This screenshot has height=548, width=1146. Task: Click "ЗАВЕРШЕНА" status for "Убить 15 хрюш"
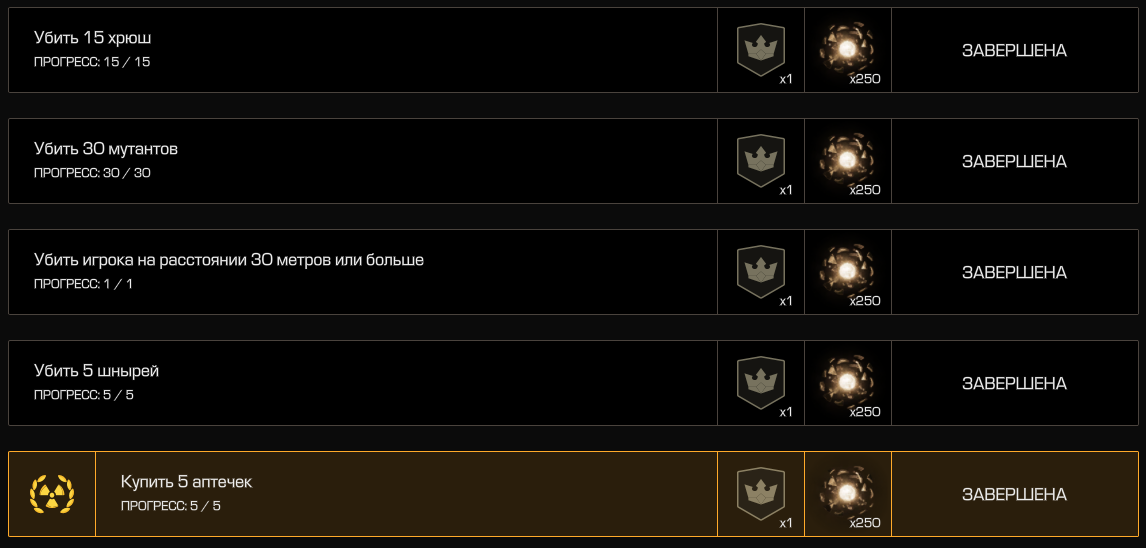tap(1014, 51)
